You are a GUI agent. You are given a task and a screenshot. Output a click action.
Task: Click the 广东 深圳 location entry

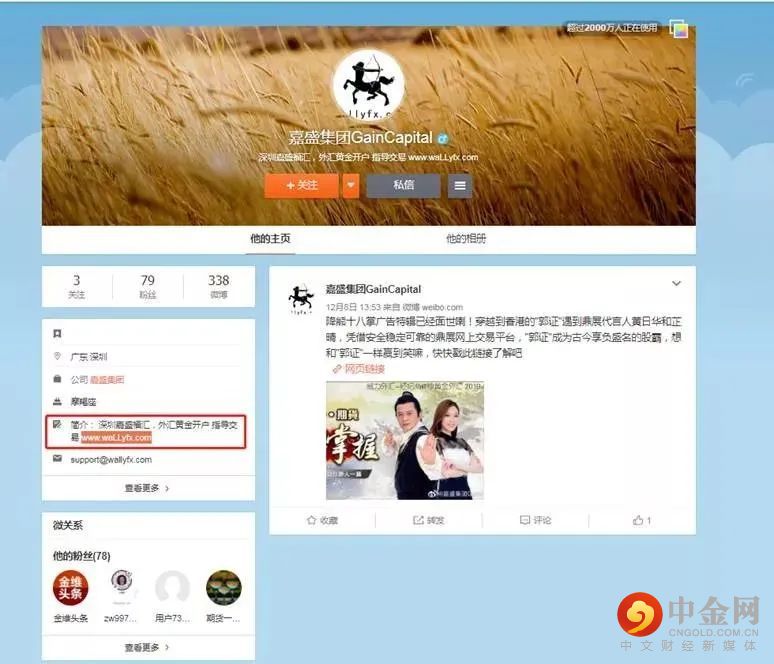pos(89,356)
